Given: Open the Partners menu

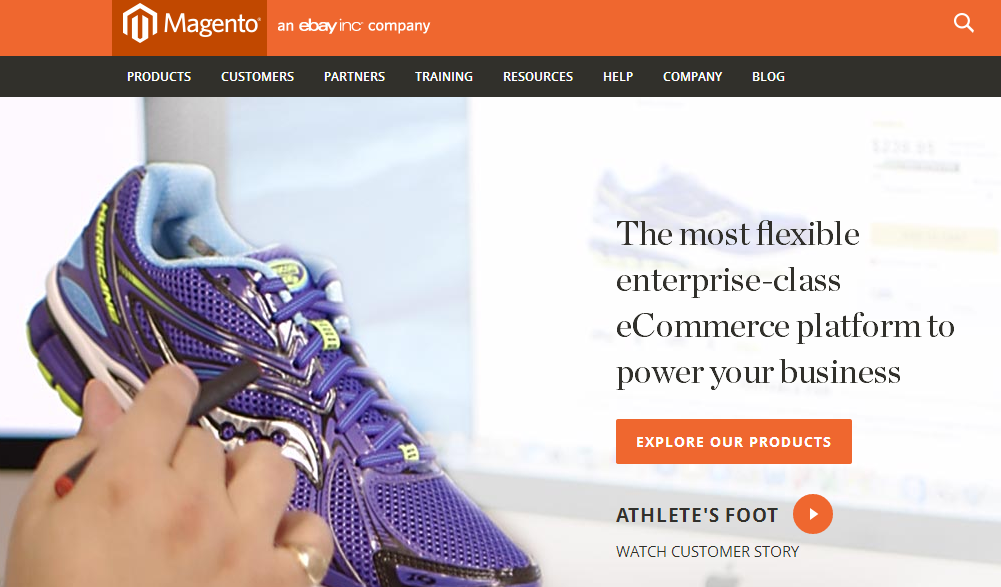Looking at the screenshot, I should pyautogui.click(x=354, y=77).
